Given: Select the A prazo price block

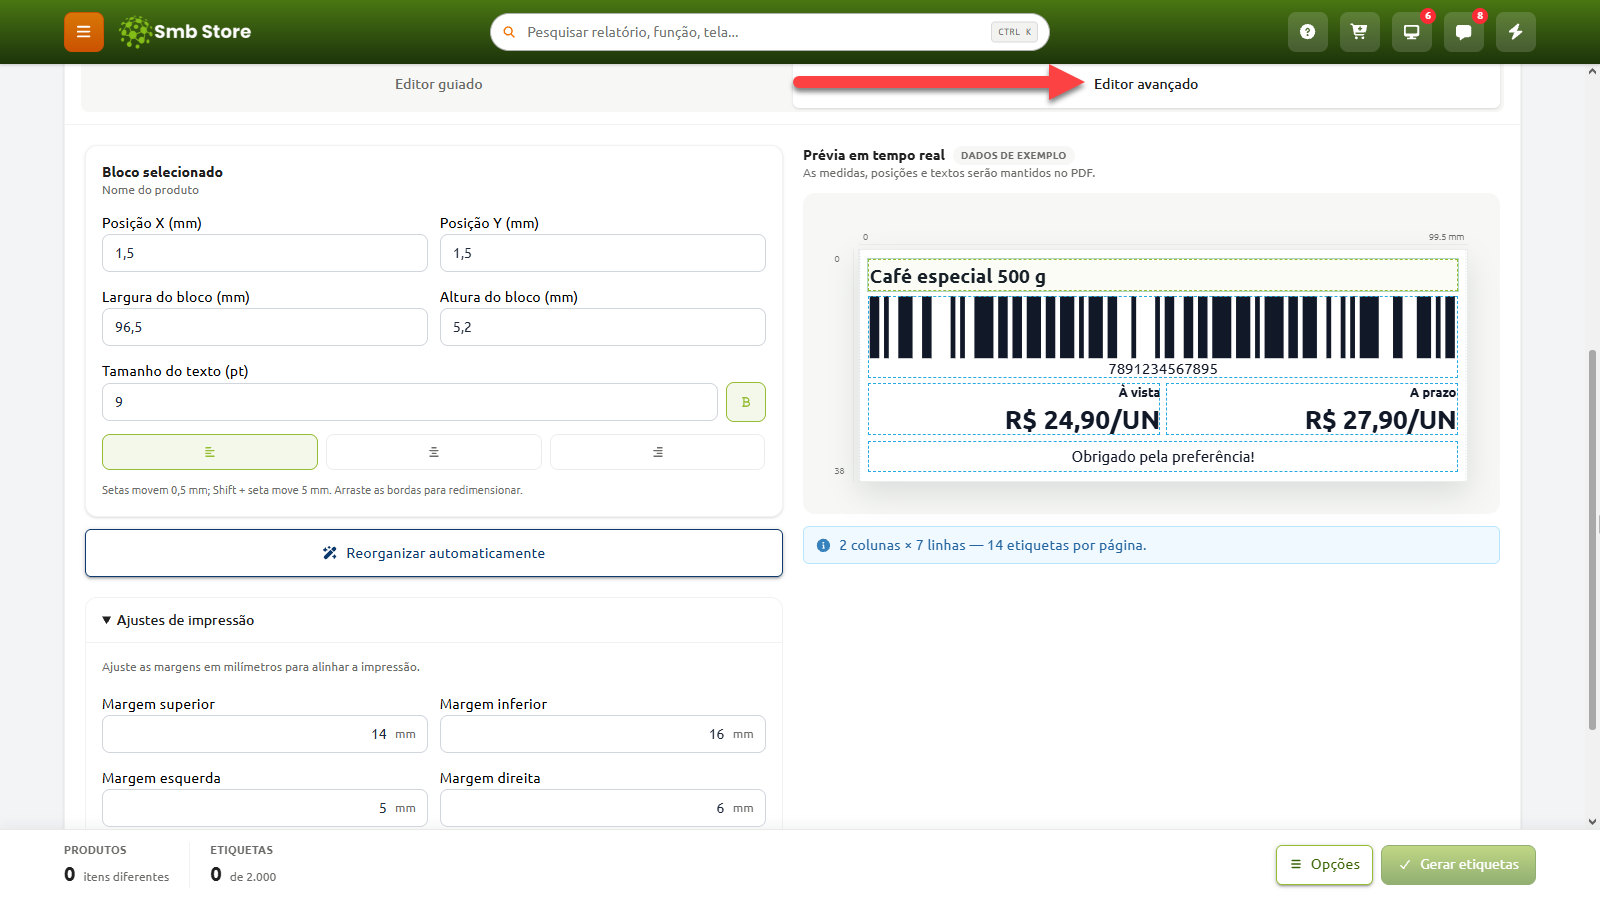Looking at the screenshot, I should (x=1312, y=409).
